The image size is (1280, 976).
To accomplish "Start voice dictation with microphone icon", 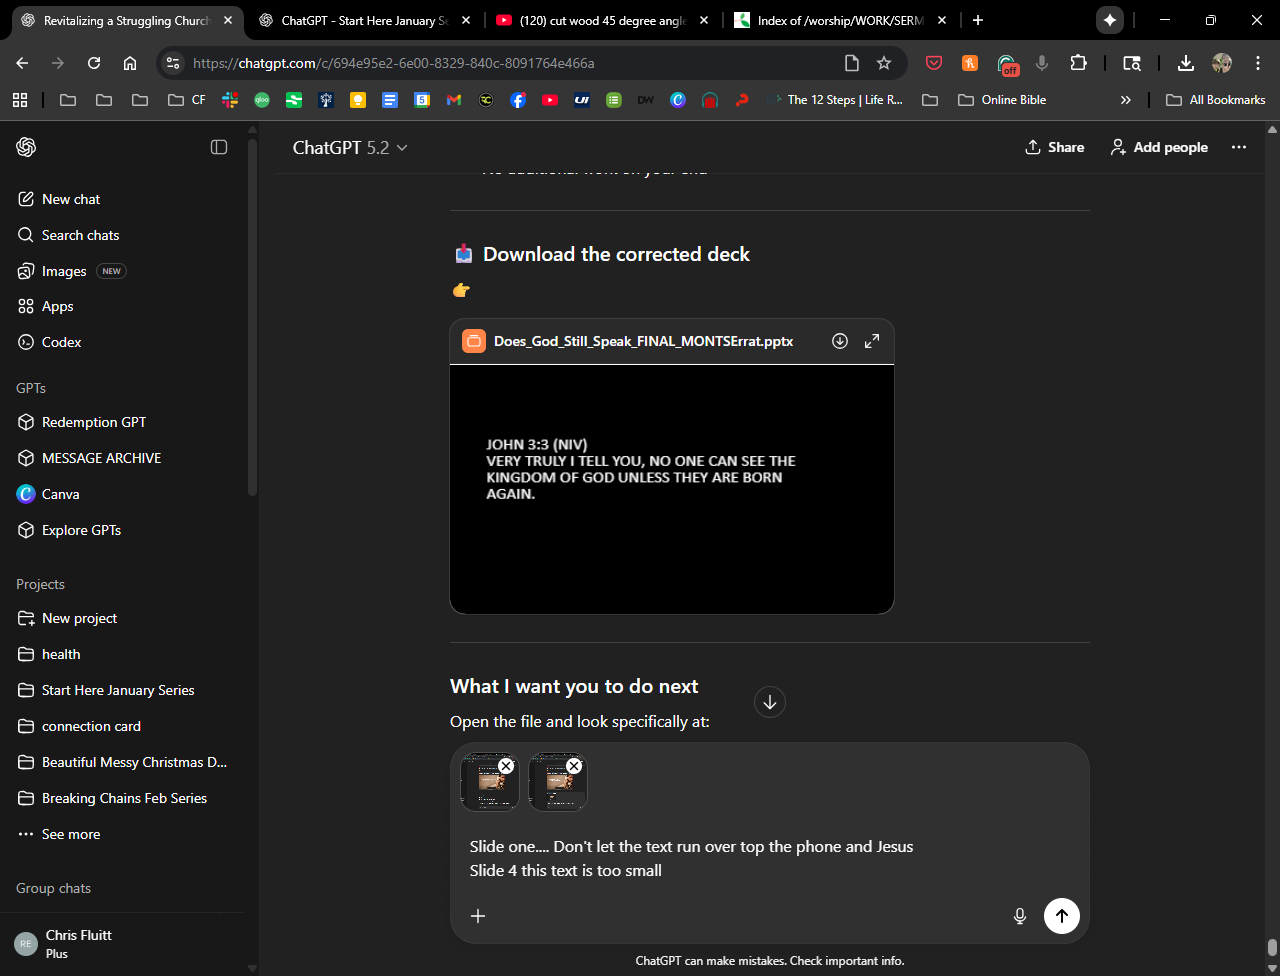I will tap(1019, 915).
